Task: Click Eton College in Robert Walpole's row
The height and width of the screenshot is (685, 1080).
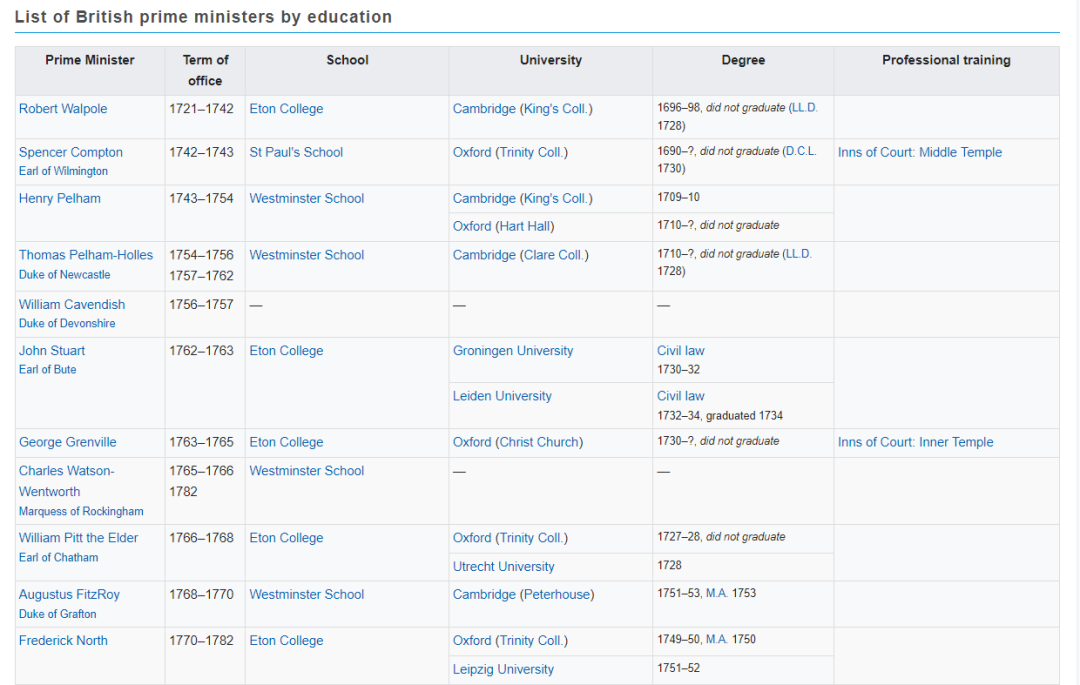Action: [x=286, y=109]
